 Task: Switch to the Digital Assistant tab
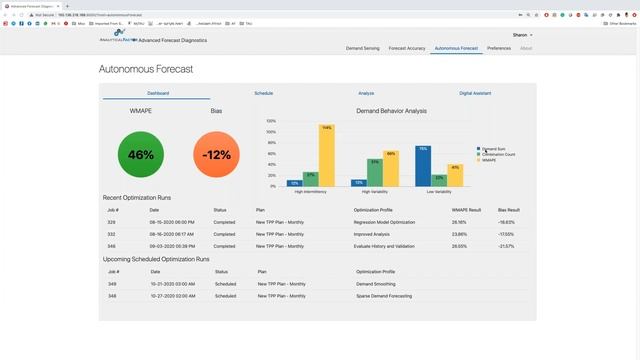(x=475, y=93)
